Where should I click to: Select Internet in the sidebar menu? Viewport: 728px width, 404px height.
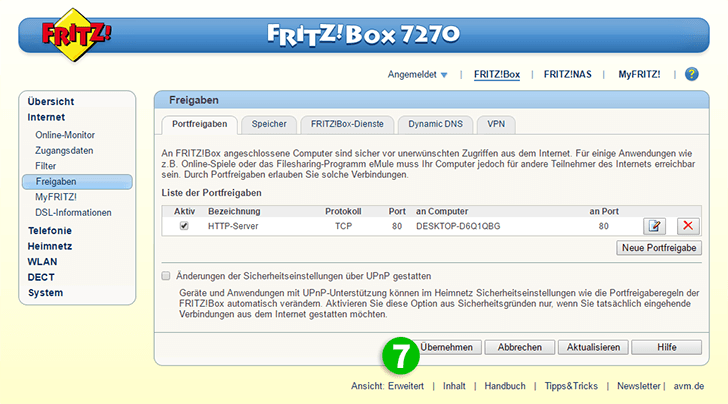(46, 117)
